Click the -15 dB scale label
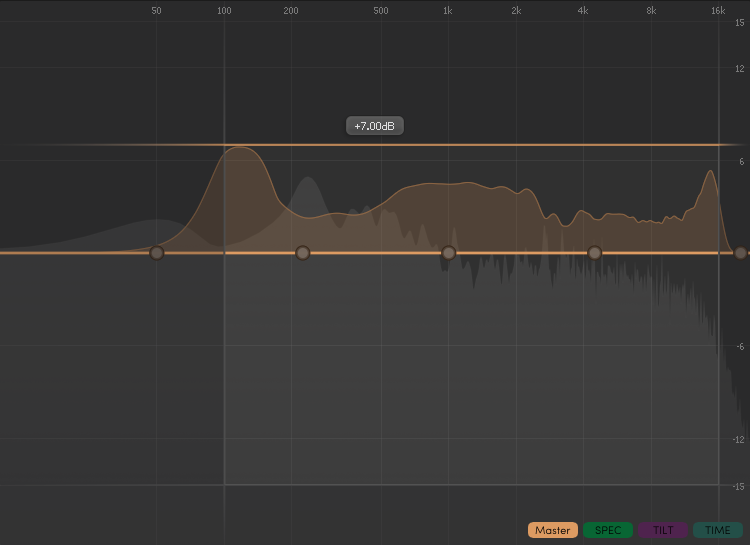The height and width of the screenshot is (545, 750). pyautogui.click(x=738, y=486)
